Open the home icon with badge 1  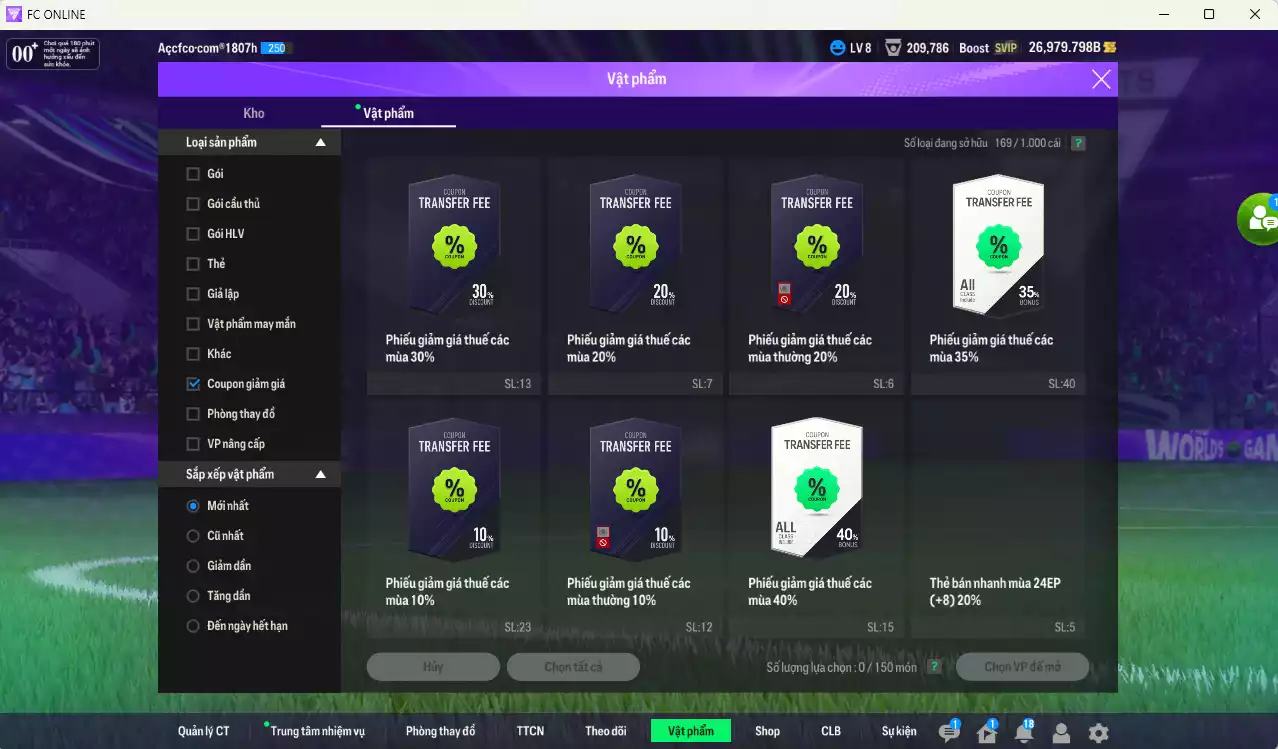[x=986, y=732]
